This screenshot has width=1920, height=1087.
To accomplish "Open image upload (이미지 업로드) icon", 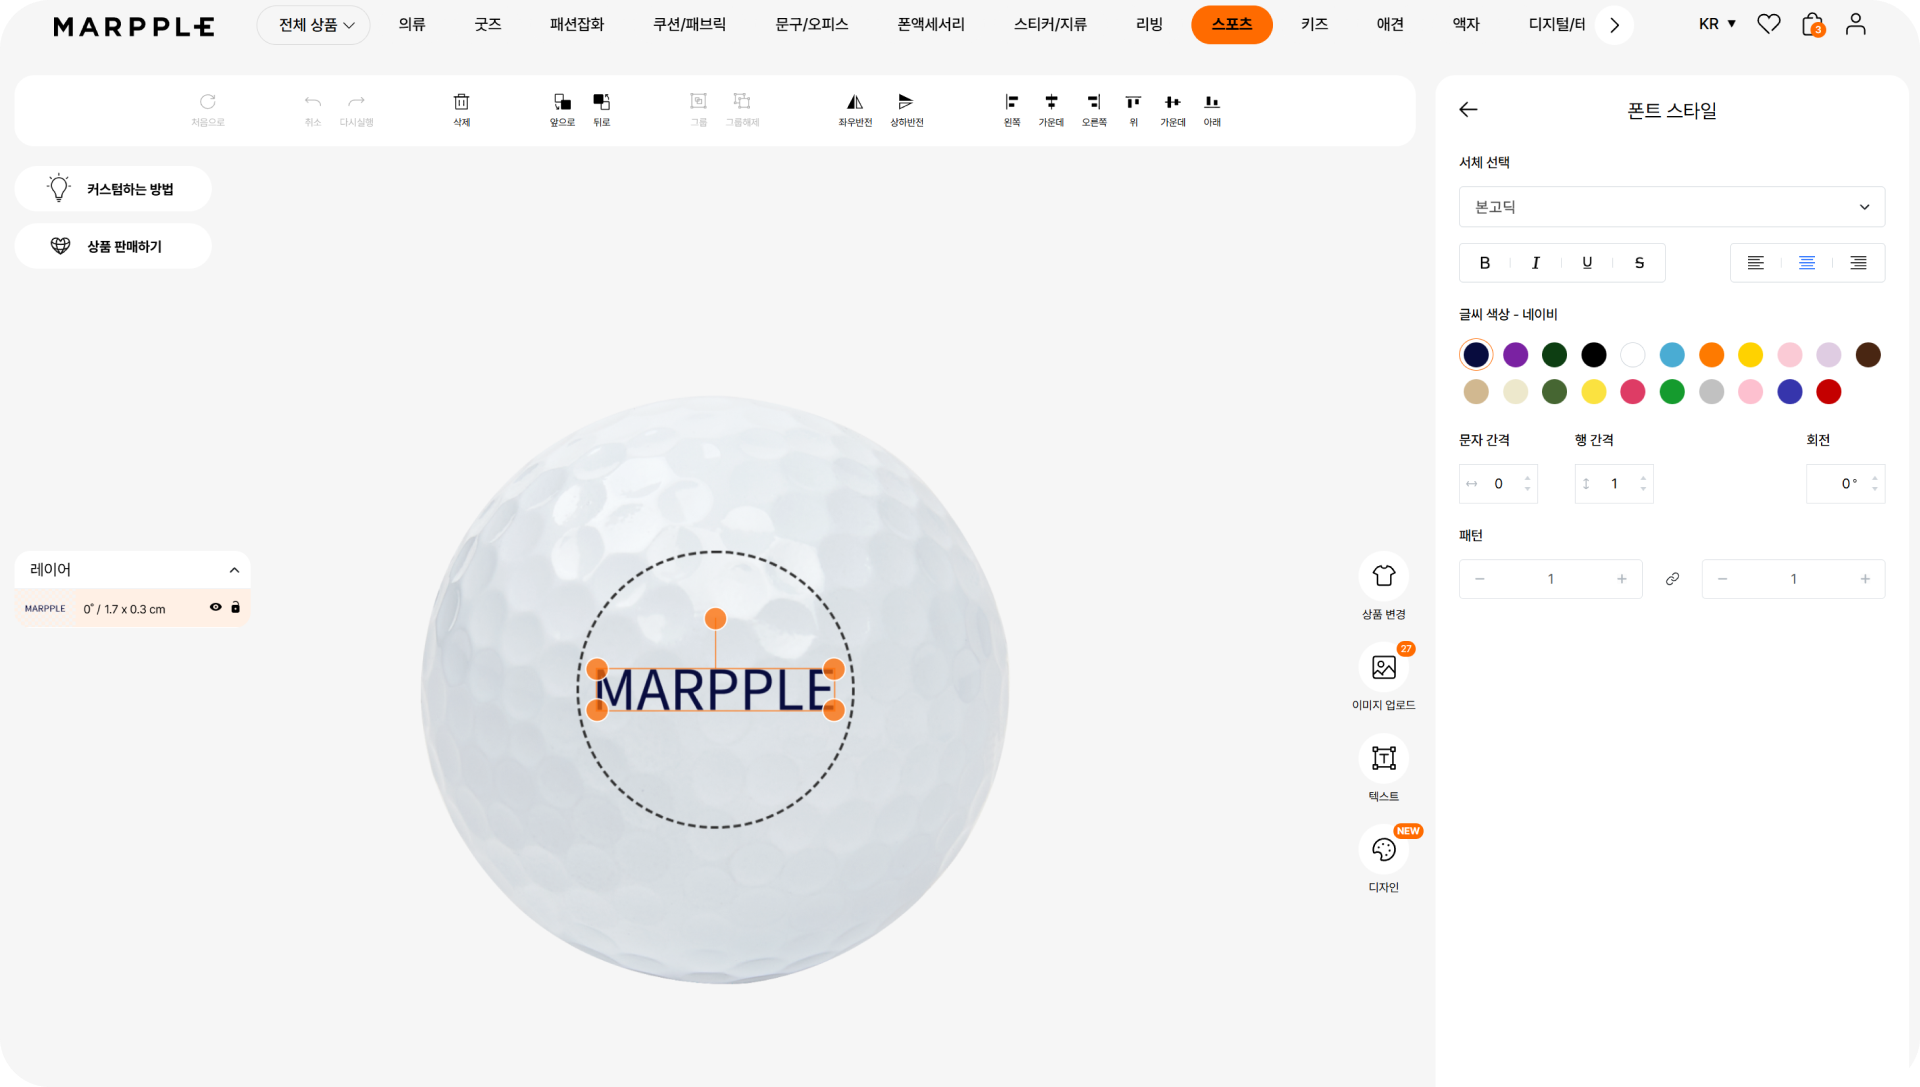I will tap(1384, 667).
